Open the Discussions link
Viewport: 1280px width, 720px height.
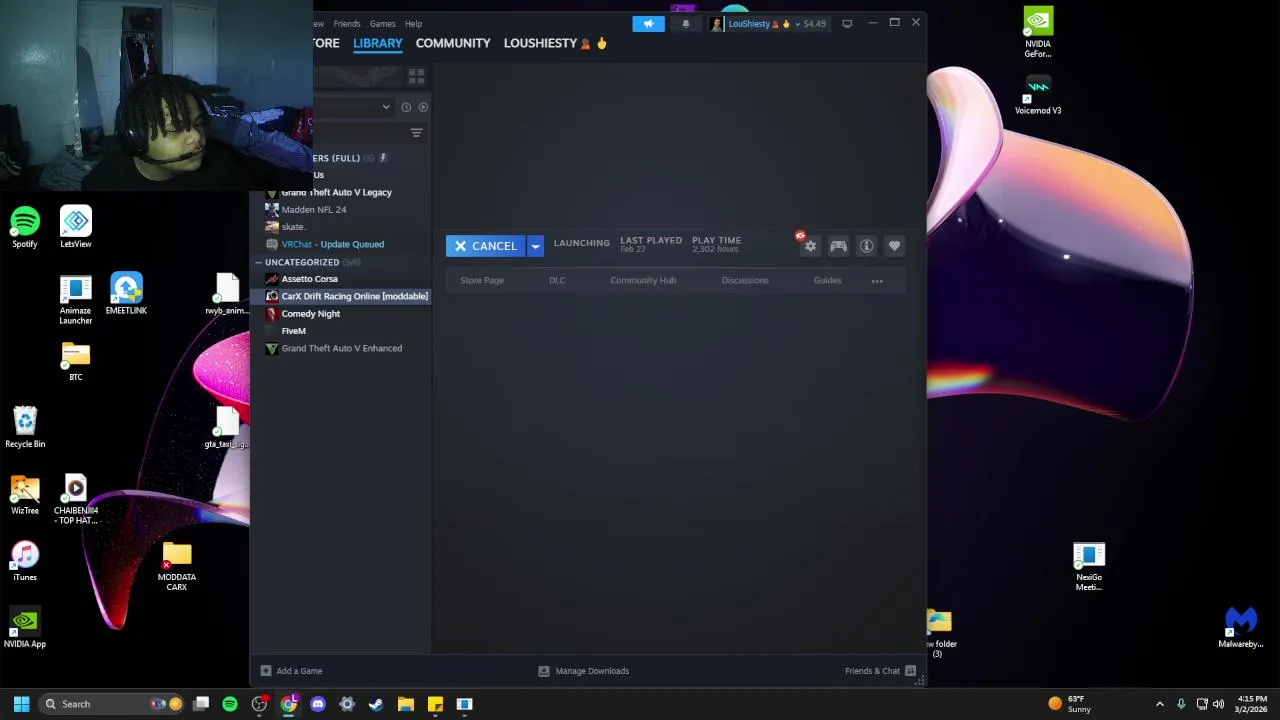coord(745,280)
